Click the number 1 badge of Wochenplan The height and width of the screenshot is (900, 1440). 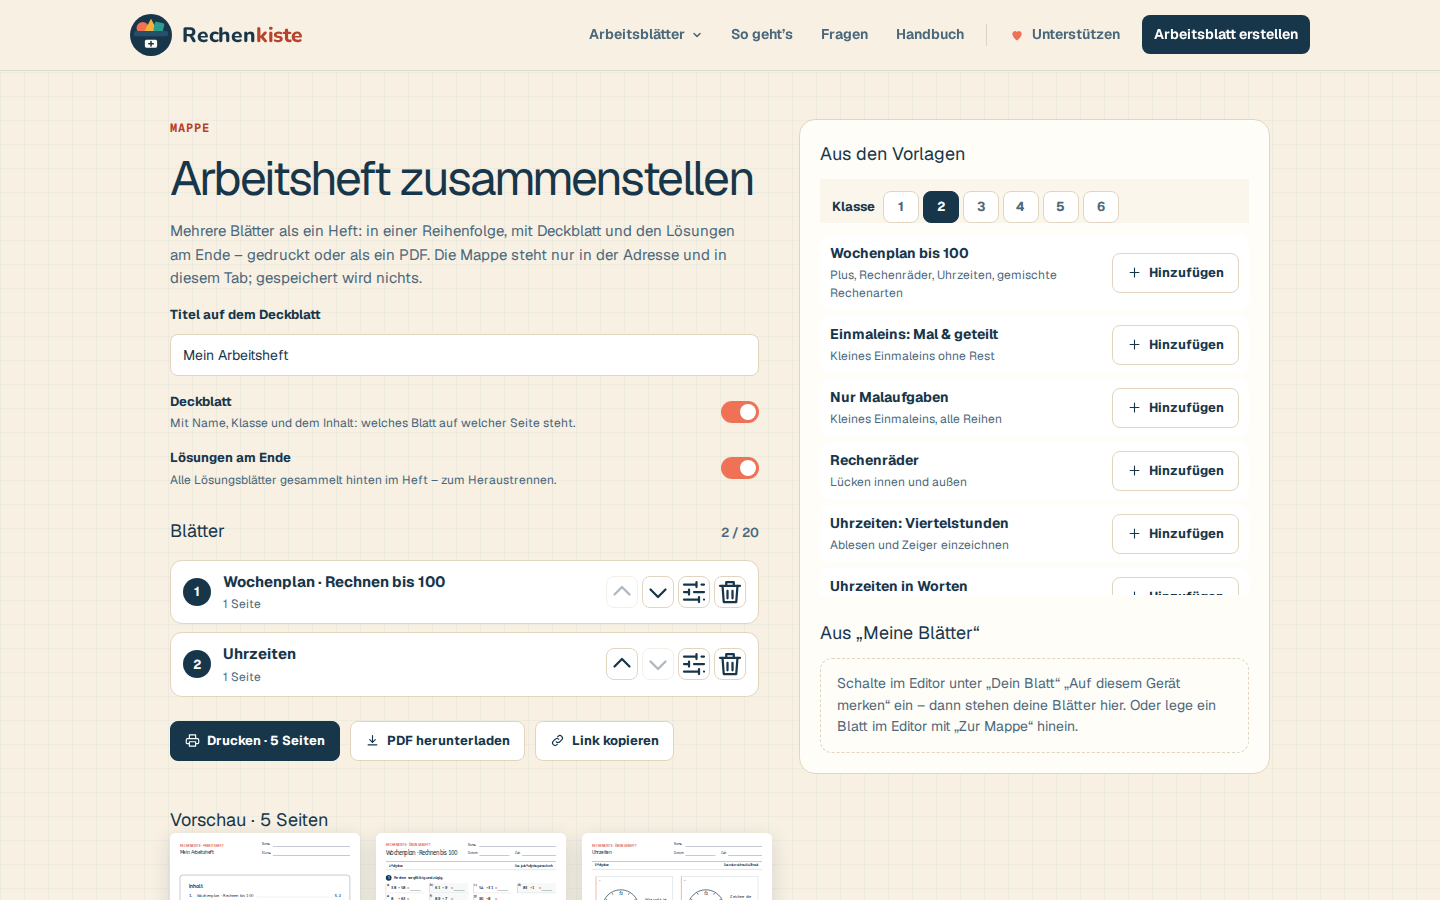click(x=197, y=592)
